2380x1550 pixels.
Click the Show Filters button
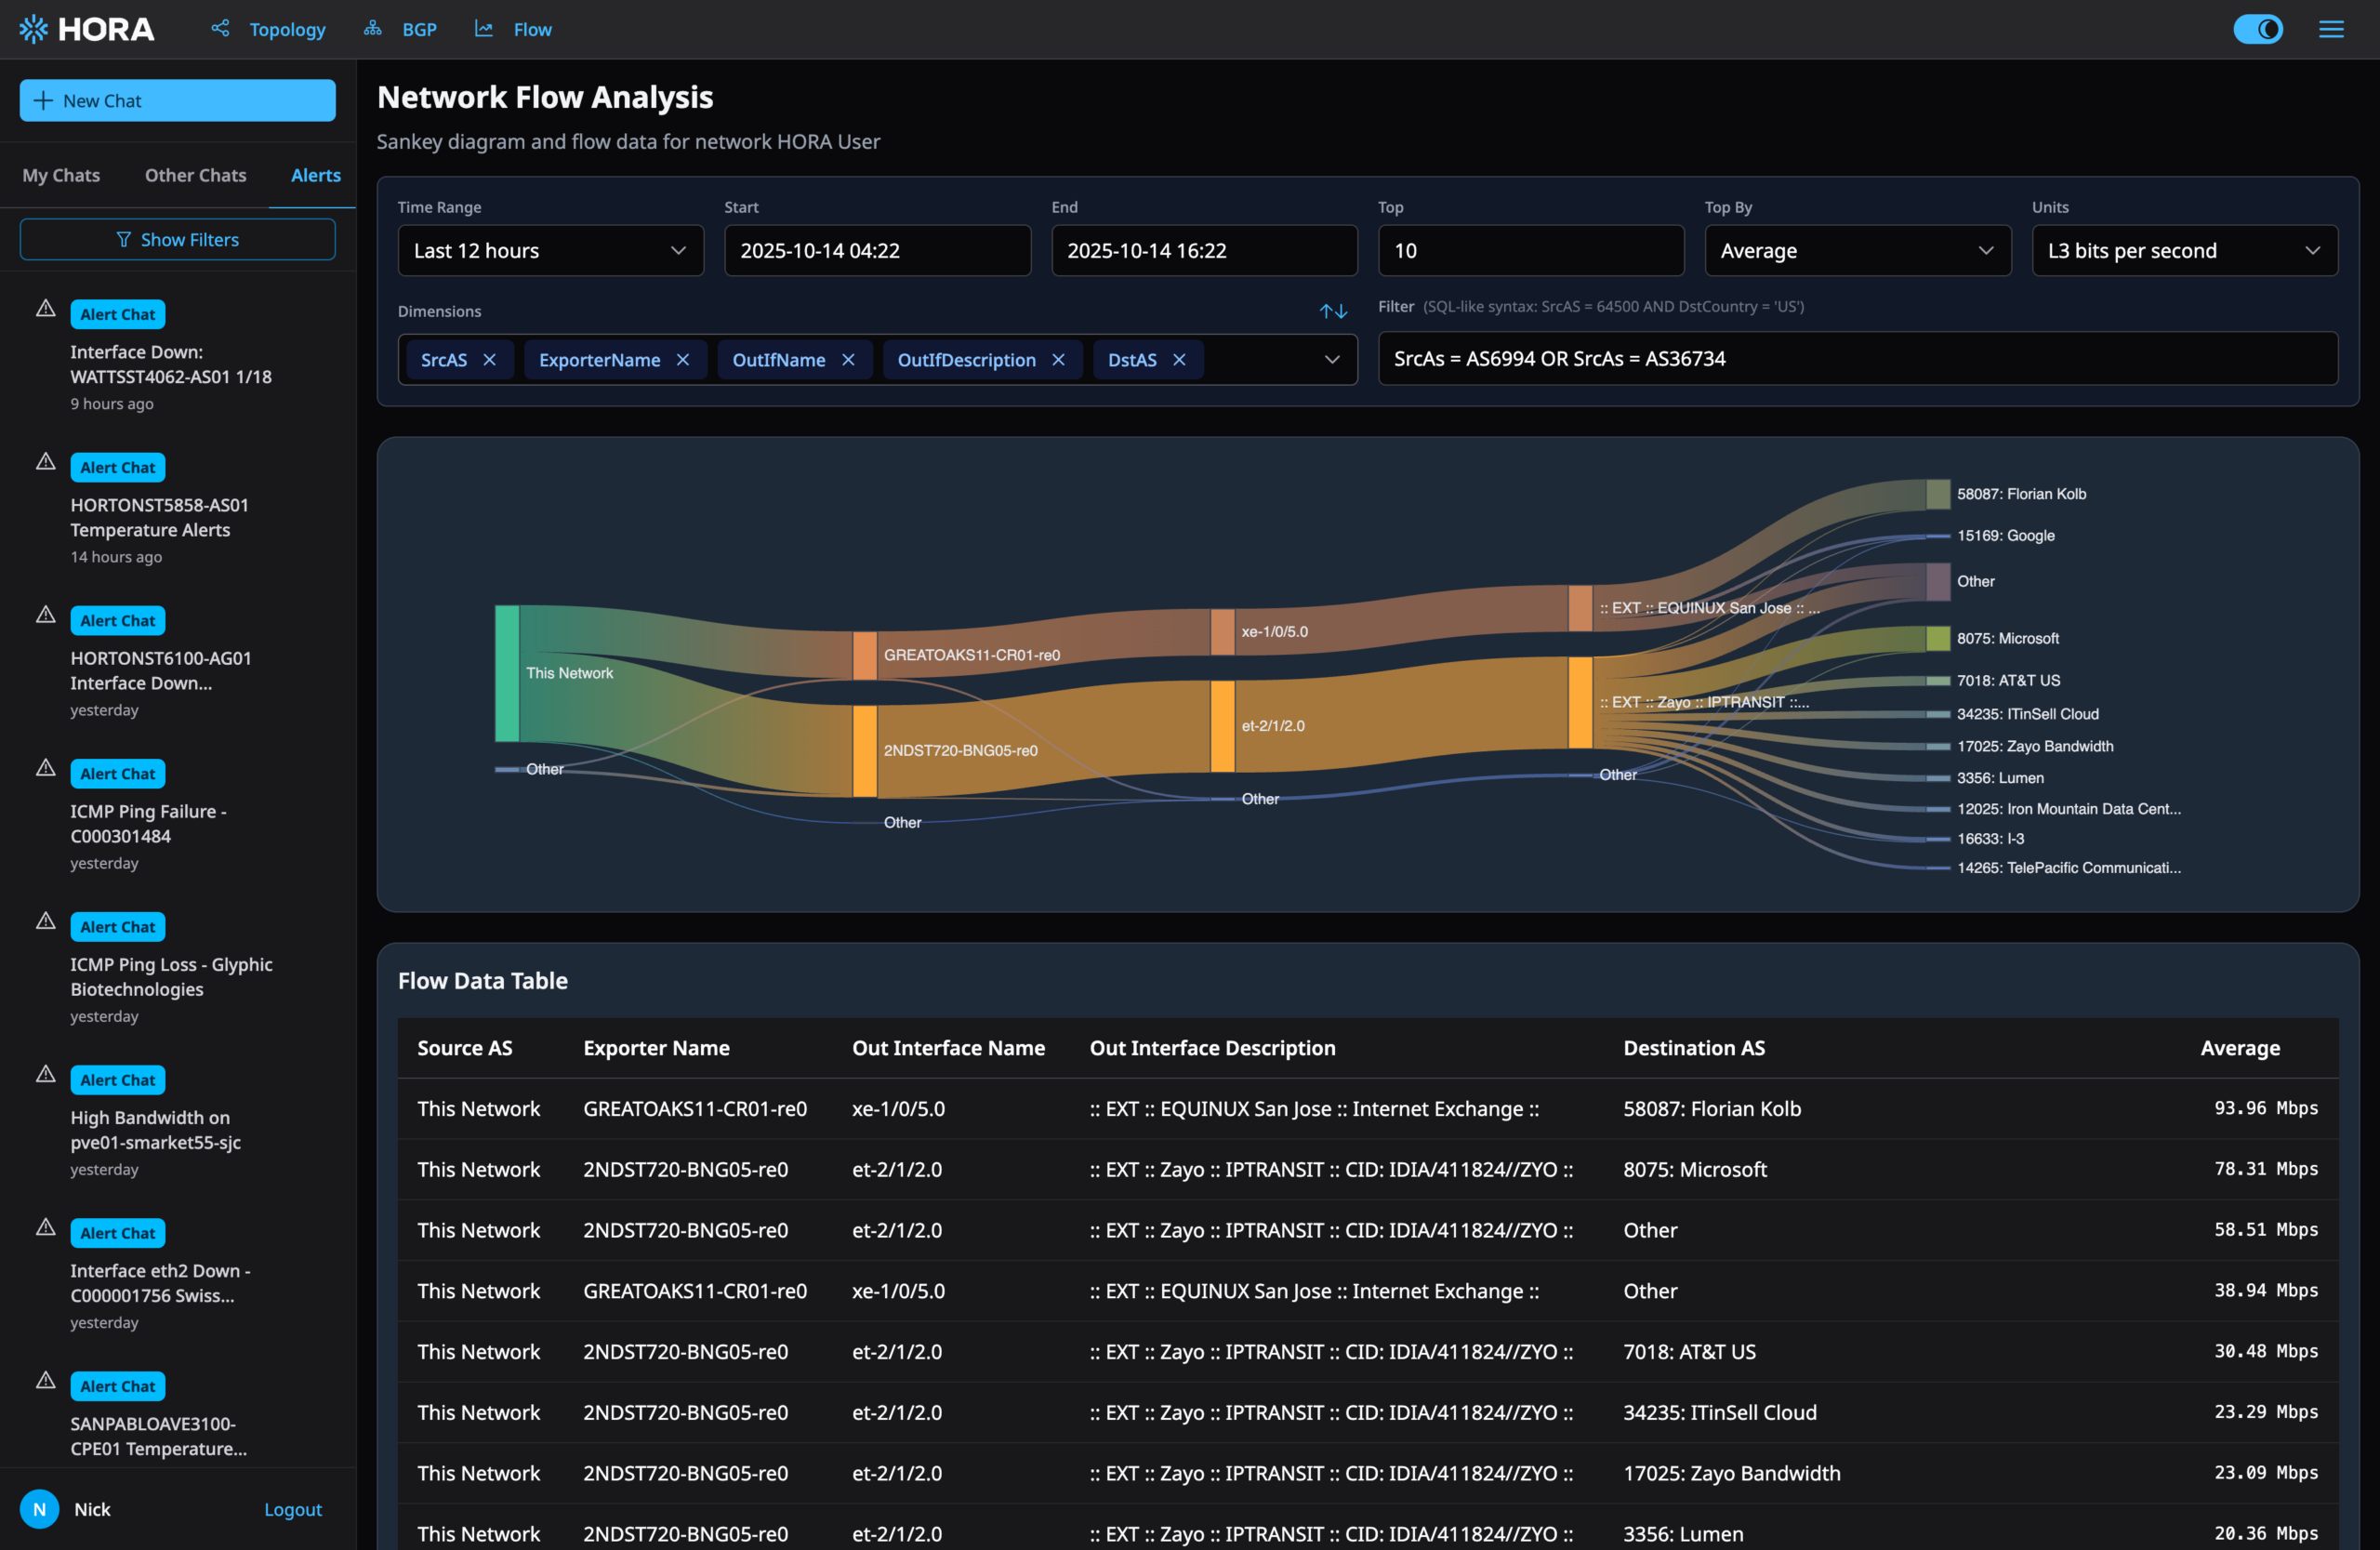[178, 240]
